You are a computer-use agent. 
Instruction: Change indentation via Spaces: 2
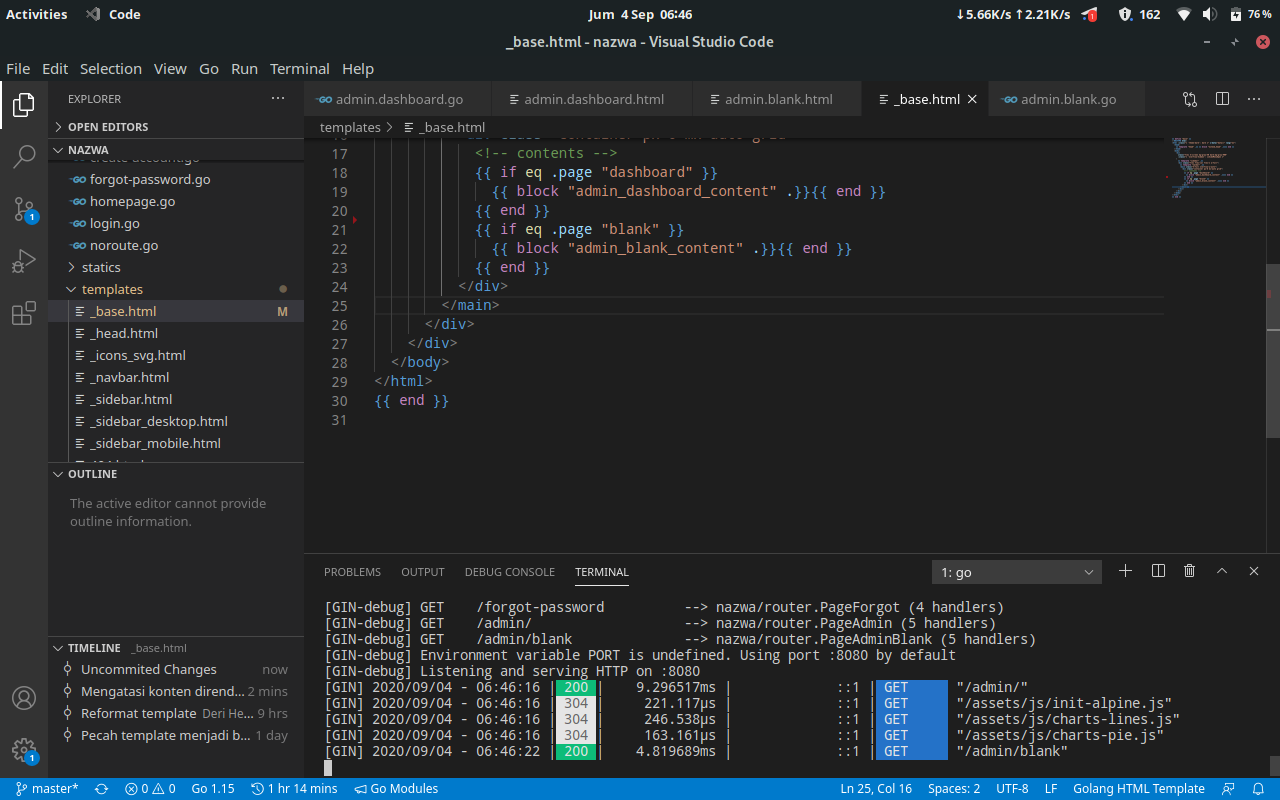pos(954,788)
